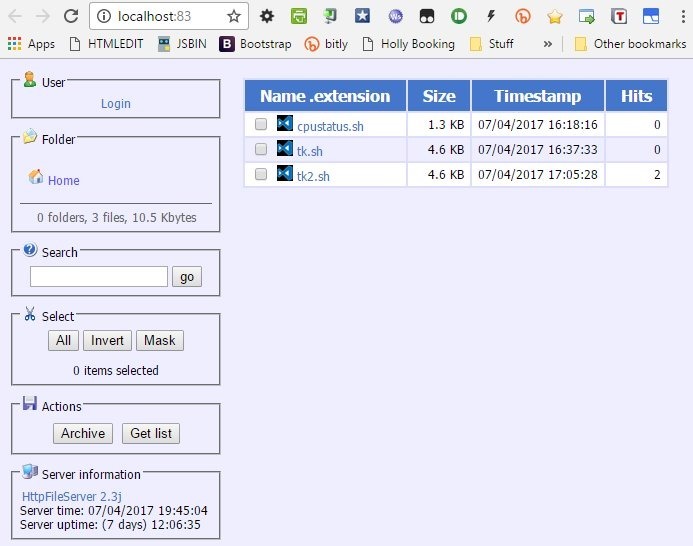Screen dimensions: 693x546
Task: Expand the hidden bookmarks overflow chevron
Action: pos(547,44)
